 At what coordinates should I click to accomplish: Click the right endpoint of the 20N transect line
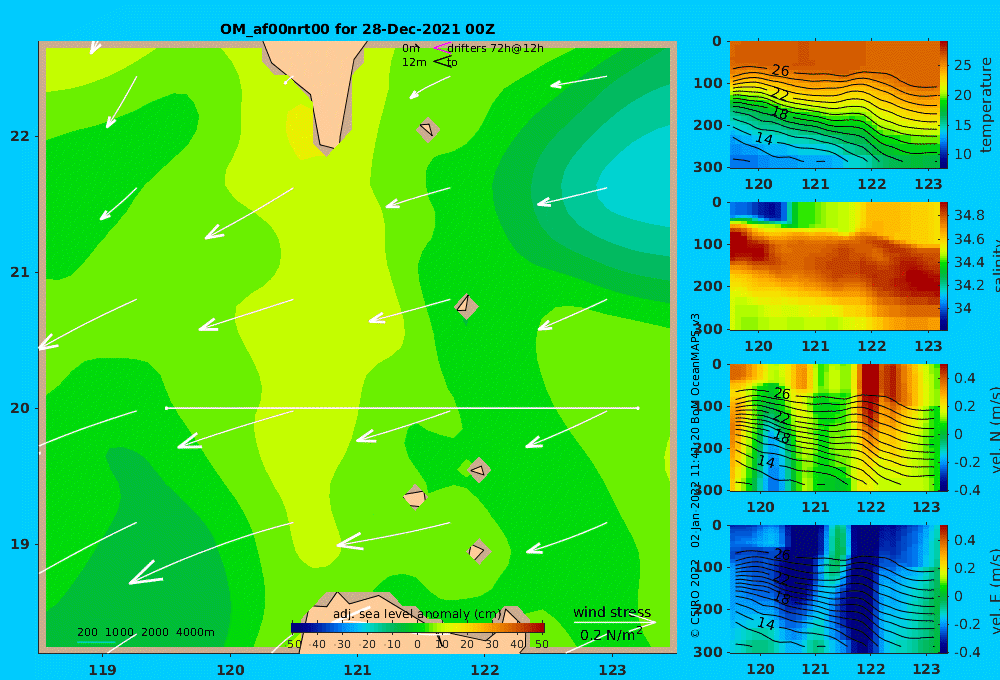point(638,408)
